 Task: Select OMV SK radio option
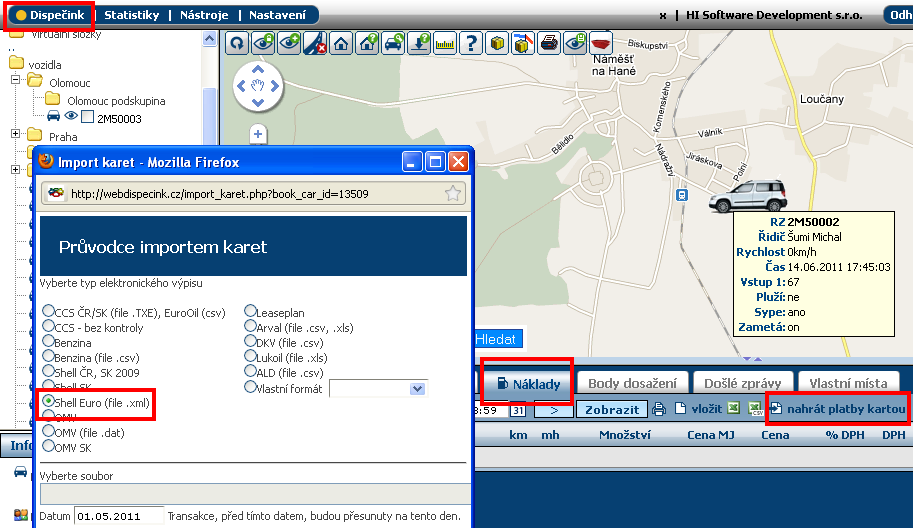click(48, 446)
